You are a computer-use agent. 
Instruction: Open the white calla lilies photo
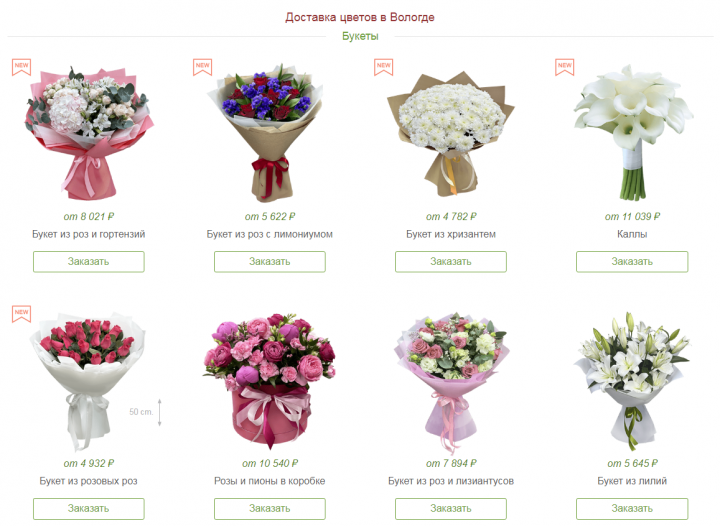(x=633, y=132)
